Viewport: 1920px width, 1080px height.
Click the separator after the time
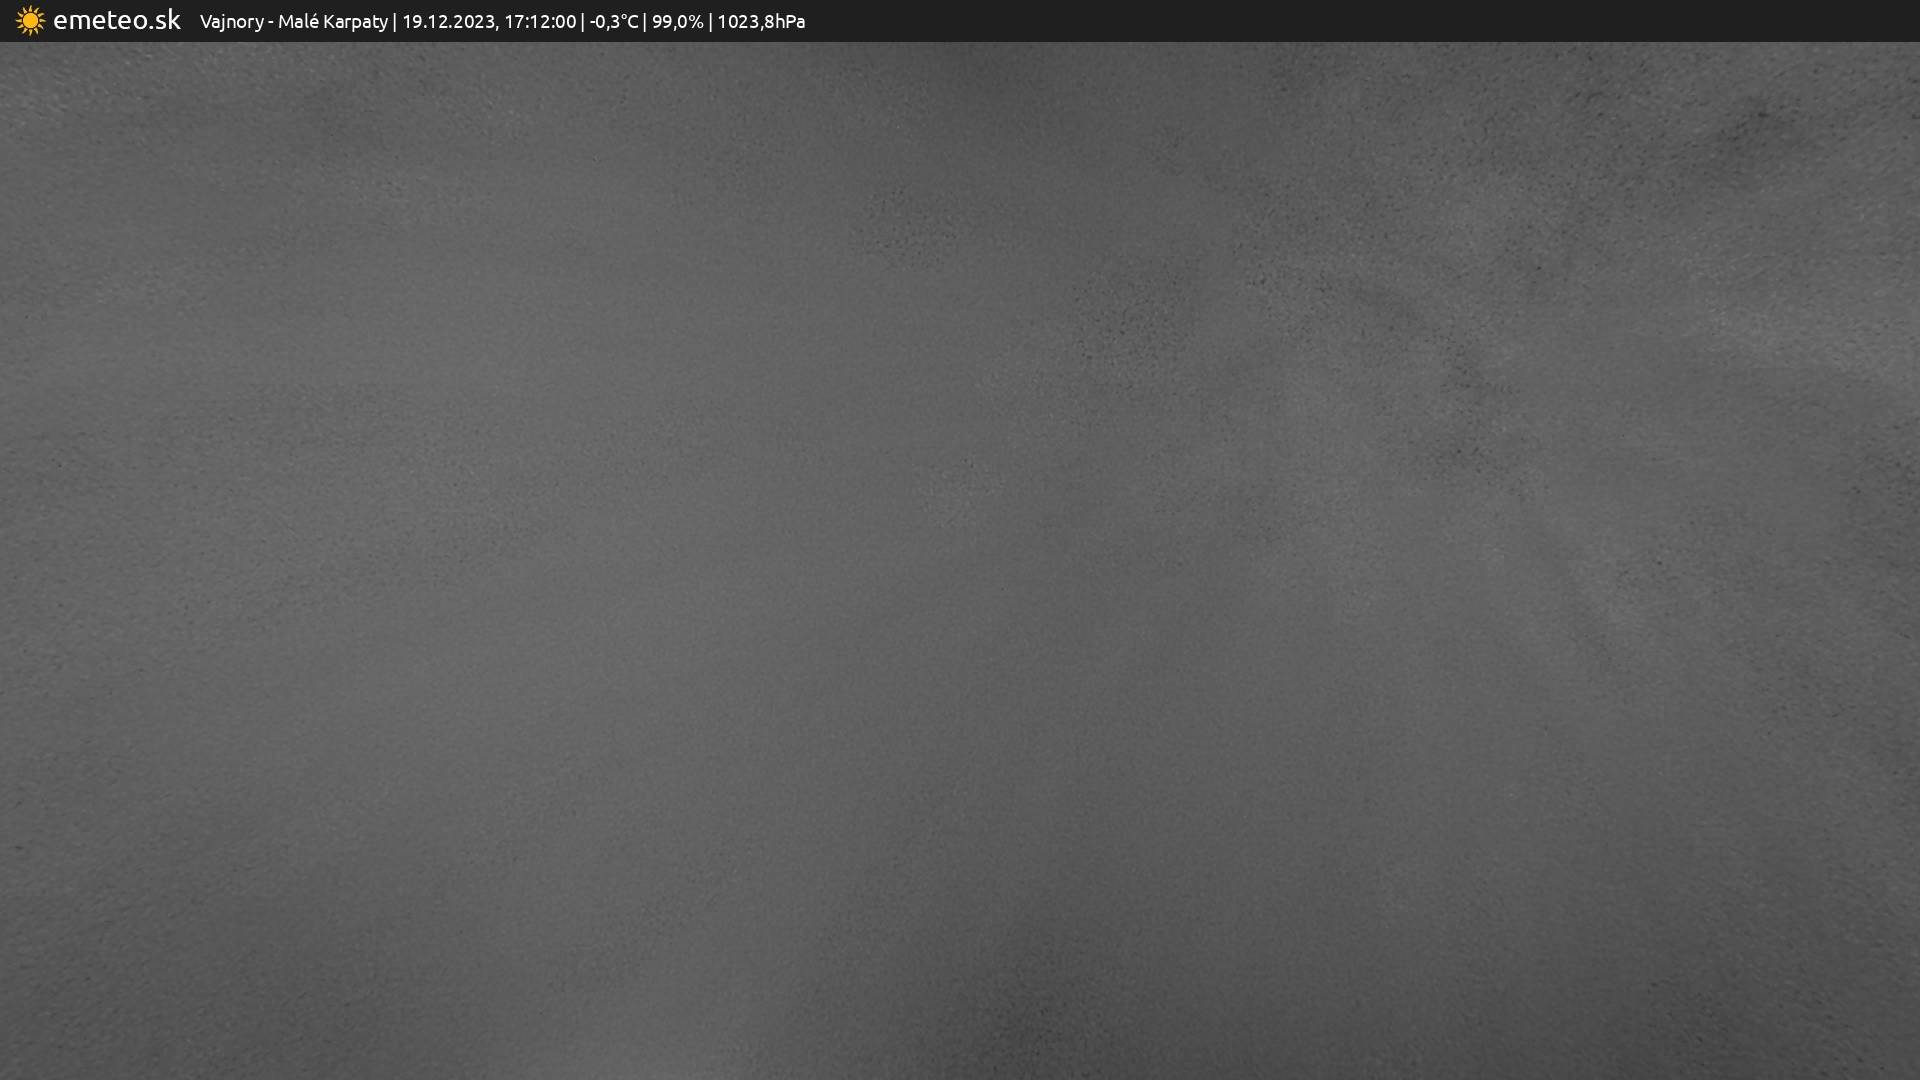pyautogui.click(x=583, y=21)
